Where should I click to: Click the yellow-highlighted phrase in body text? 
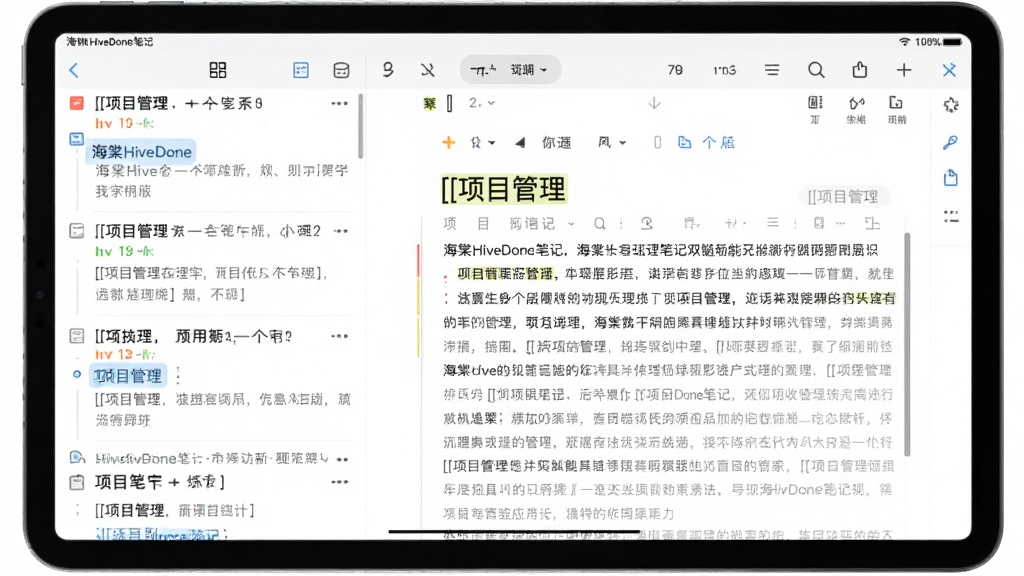[505, 274]
